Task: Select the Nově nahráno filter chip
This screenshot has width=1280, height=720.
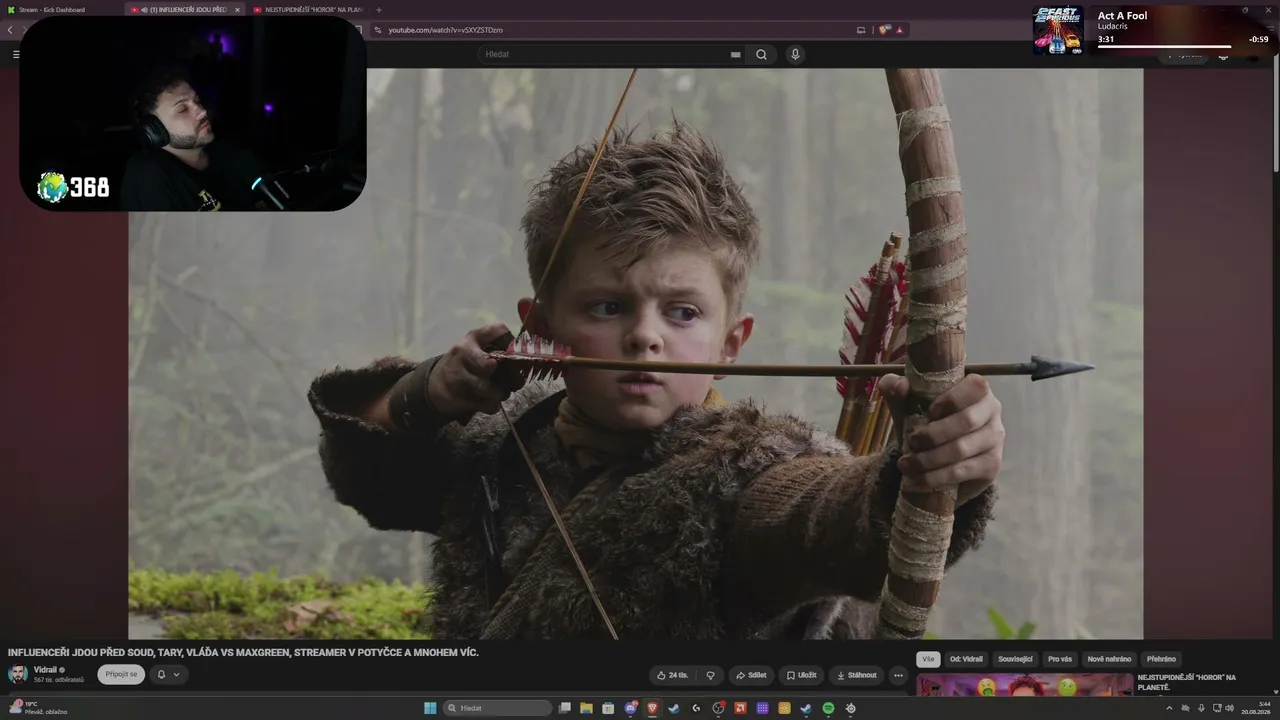Action: tap(1109, 659)
